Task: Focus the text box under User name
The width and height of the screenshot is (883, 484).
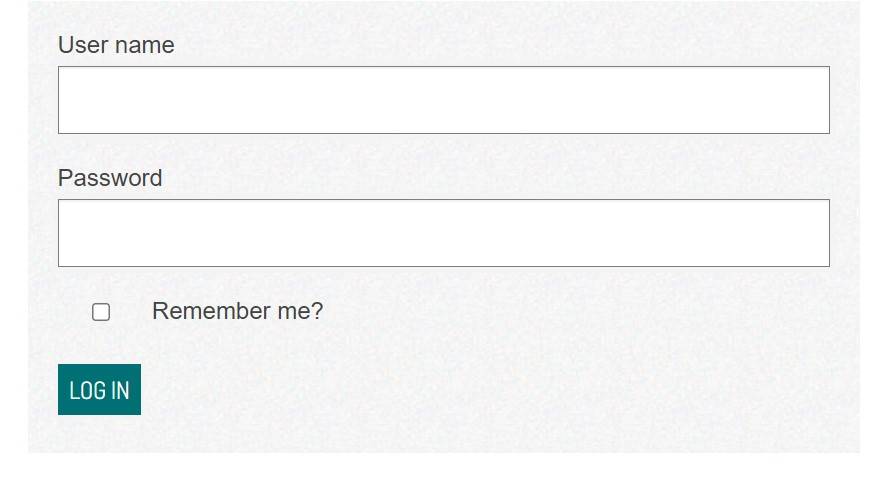Action: tap(443, 100)
